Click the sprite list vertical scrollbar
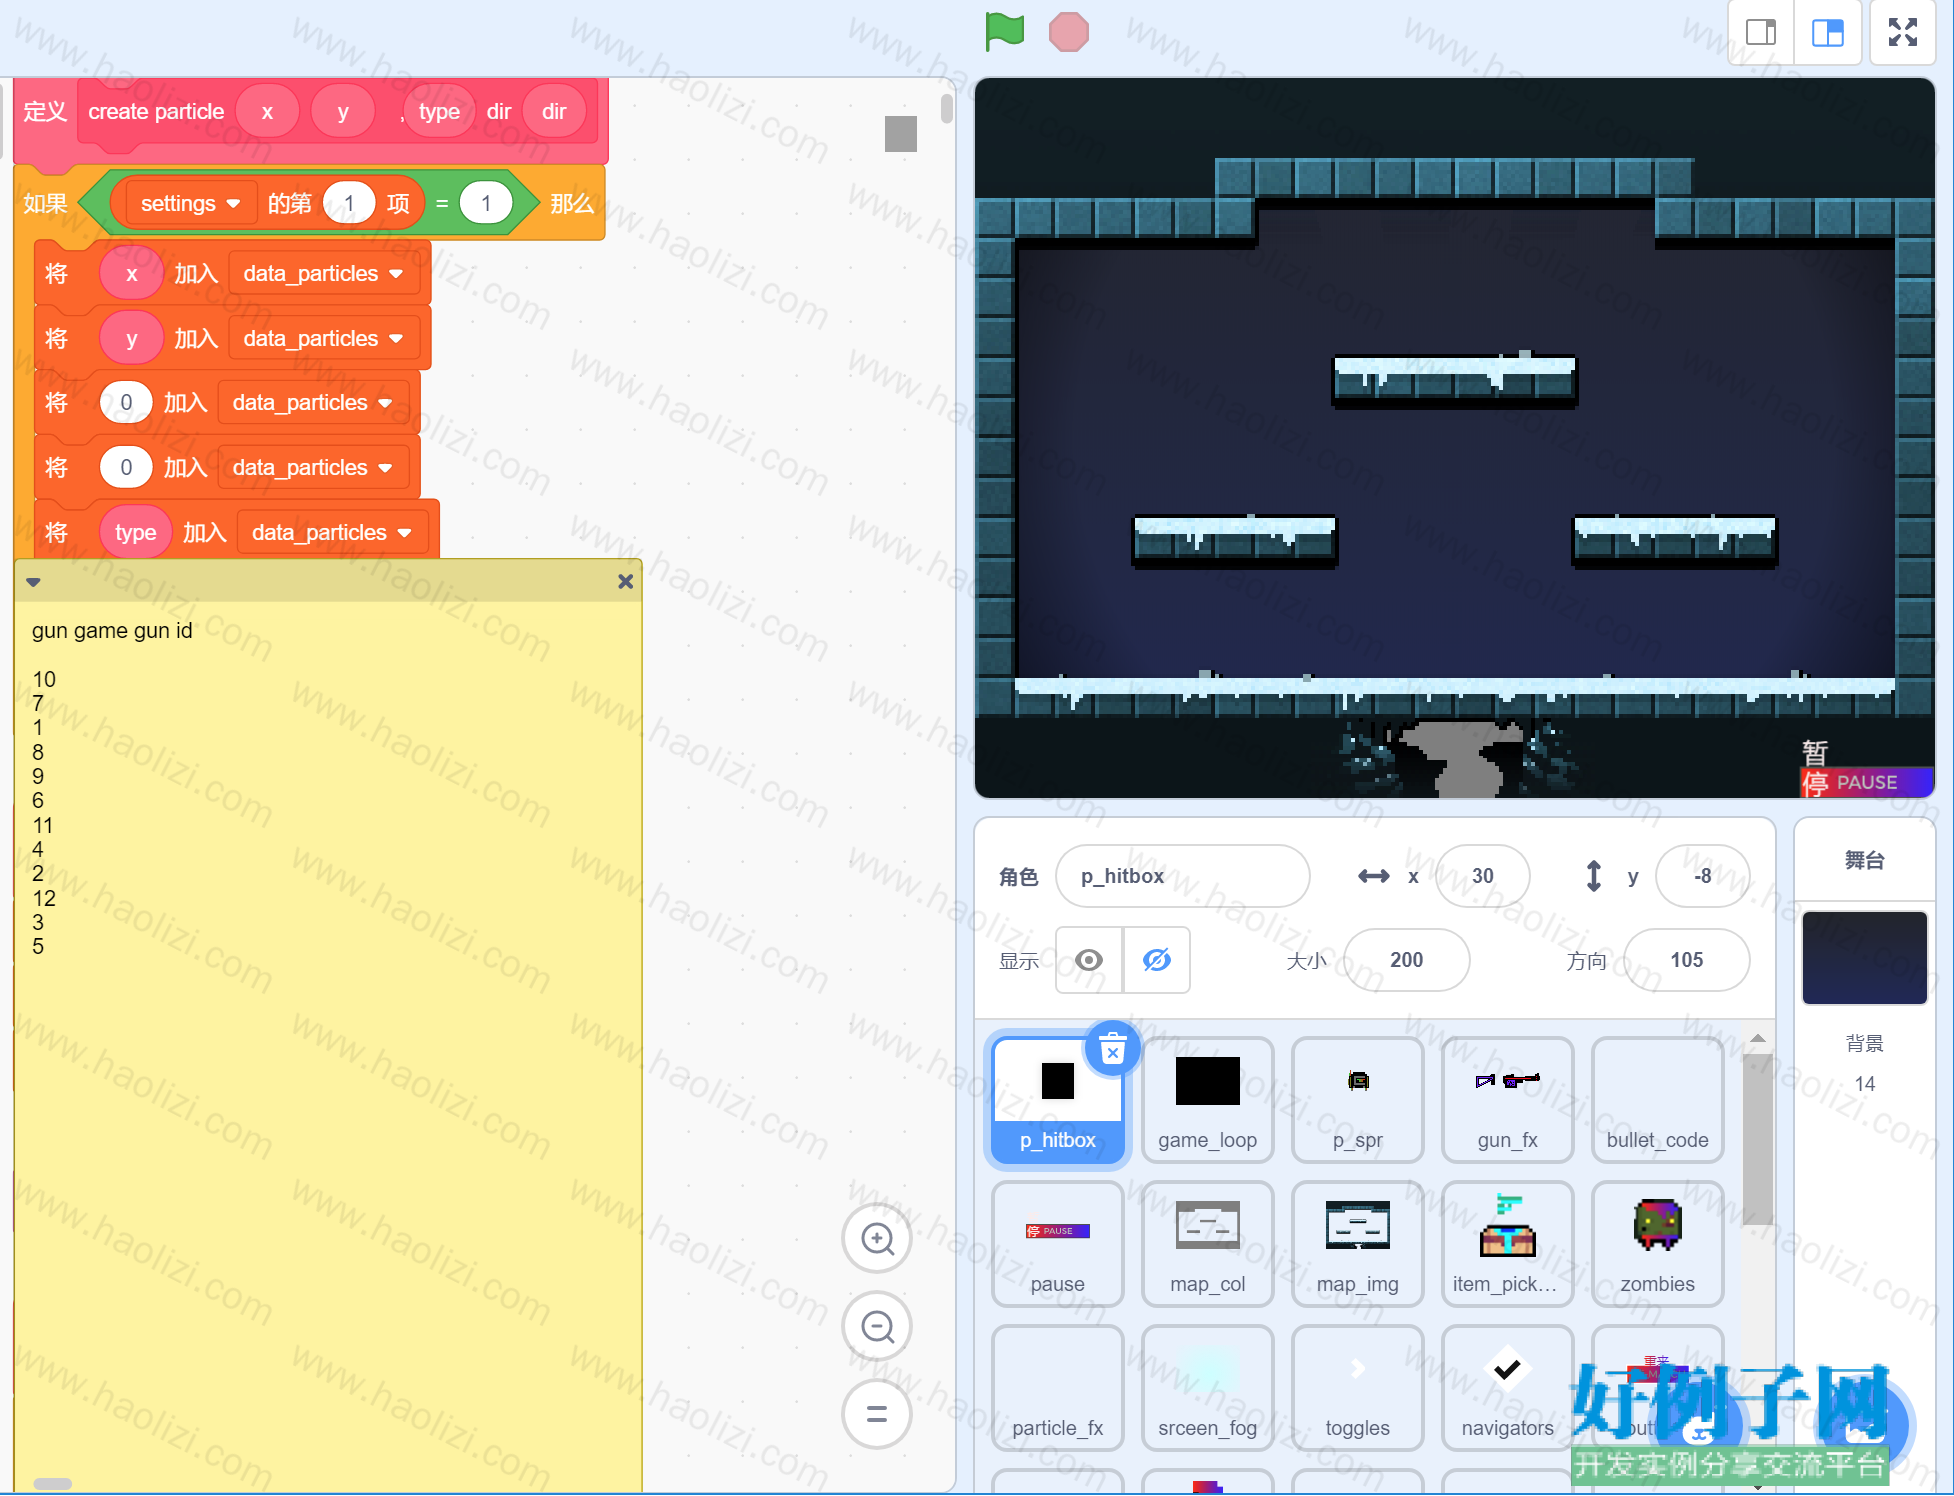1954x1496 pixels. pos(1757,1140)
